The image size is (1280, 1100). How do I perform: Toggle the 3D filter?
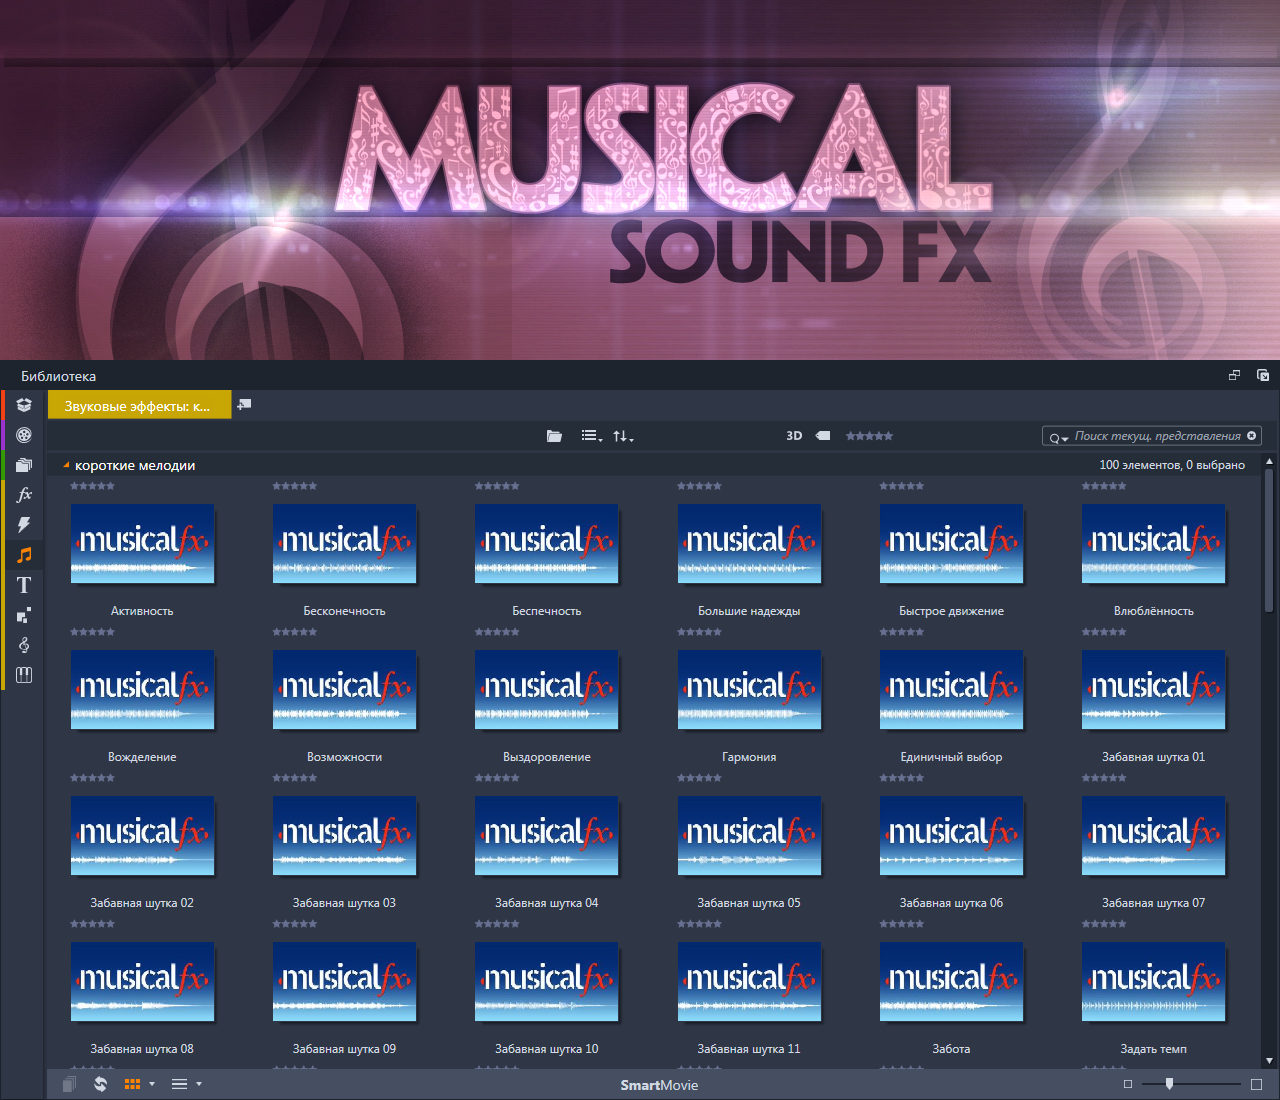click(x=794, y=436)
